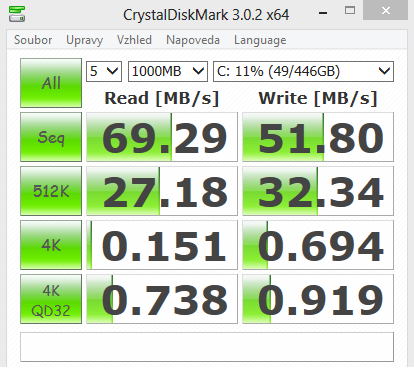Open the Napoveda menu

pyautogui.click(x=193, y=40)
